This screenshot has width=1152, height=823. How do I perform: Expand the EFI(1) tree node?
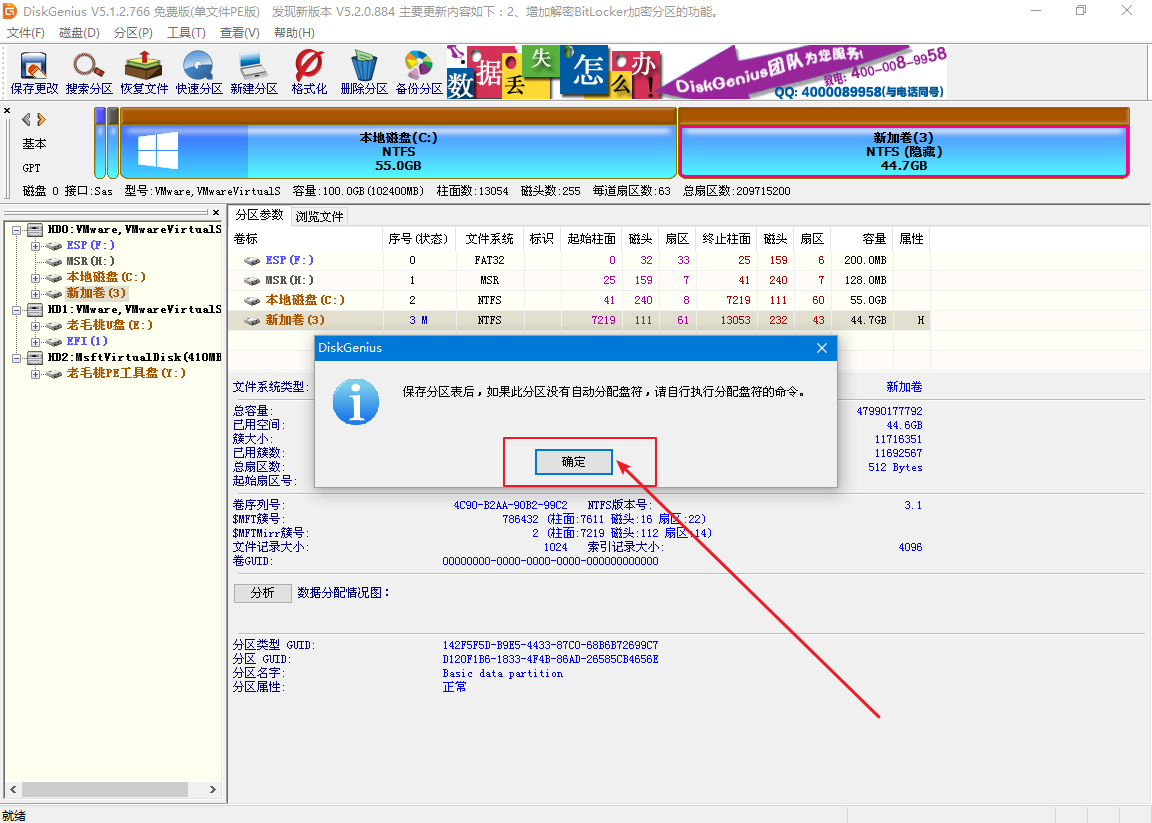click(35, 342)
